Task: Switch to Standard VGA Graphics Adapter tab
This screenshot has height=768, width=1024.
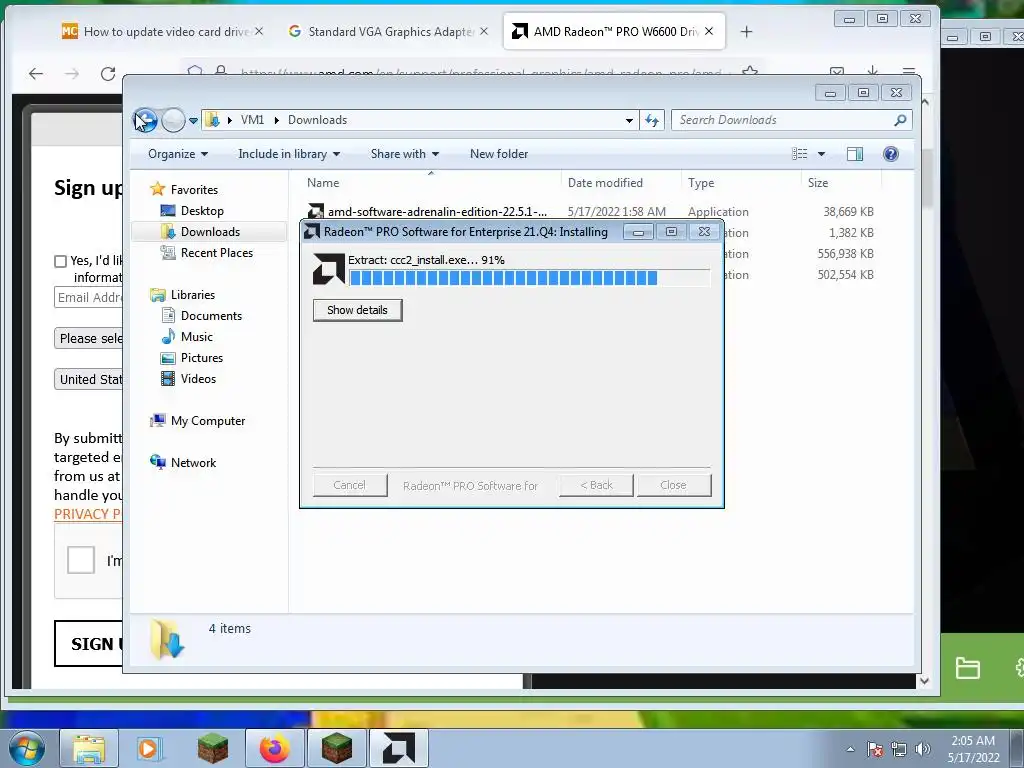Action: pos(388,31)
